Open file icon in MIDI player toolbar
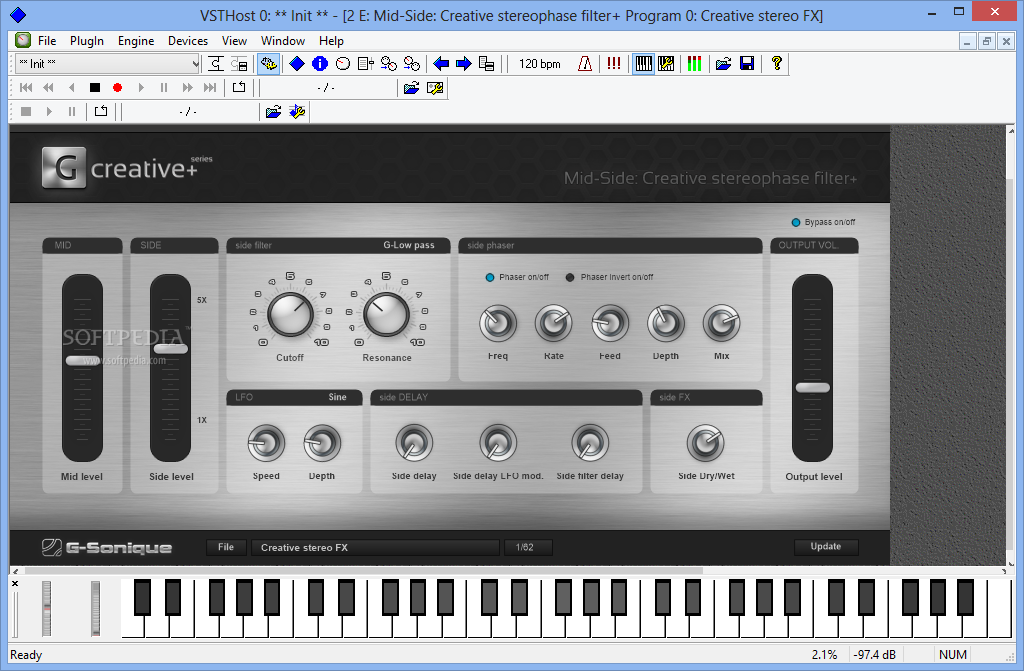The height and width of the screenshot is (671, 1024). [411, 88]
